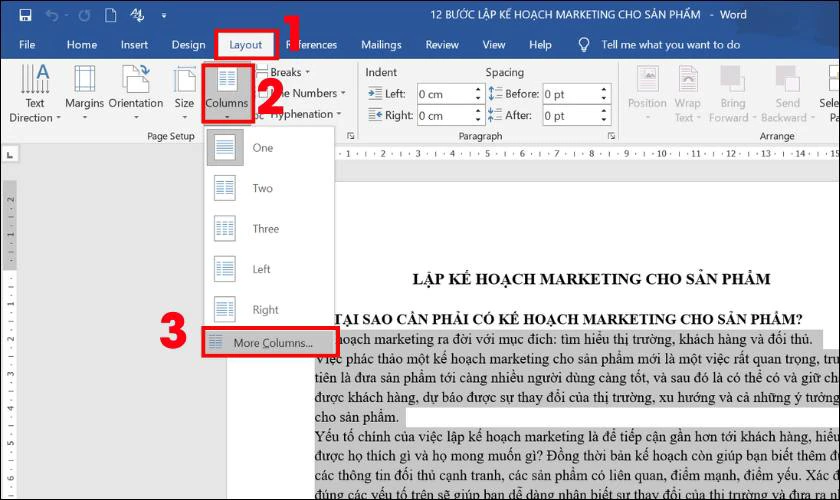This screenshot has width=840, height=500.
Task: Open the Help tab
Action: (540, 45)
